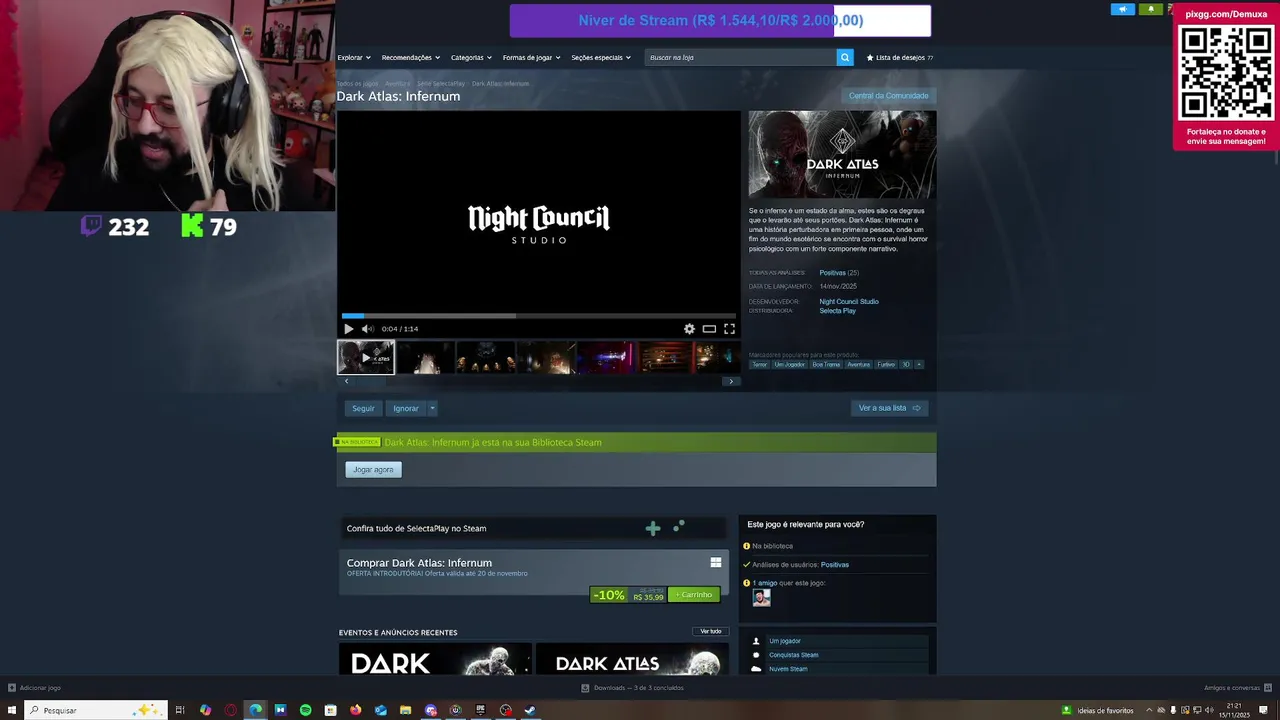Open the 1 amigo link

click(765, 583)
